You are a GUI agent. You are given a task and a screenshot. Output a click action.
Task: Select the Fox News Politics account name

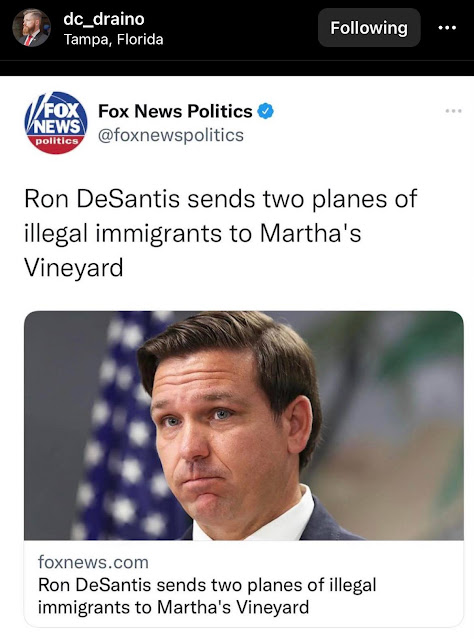(175, 111)
